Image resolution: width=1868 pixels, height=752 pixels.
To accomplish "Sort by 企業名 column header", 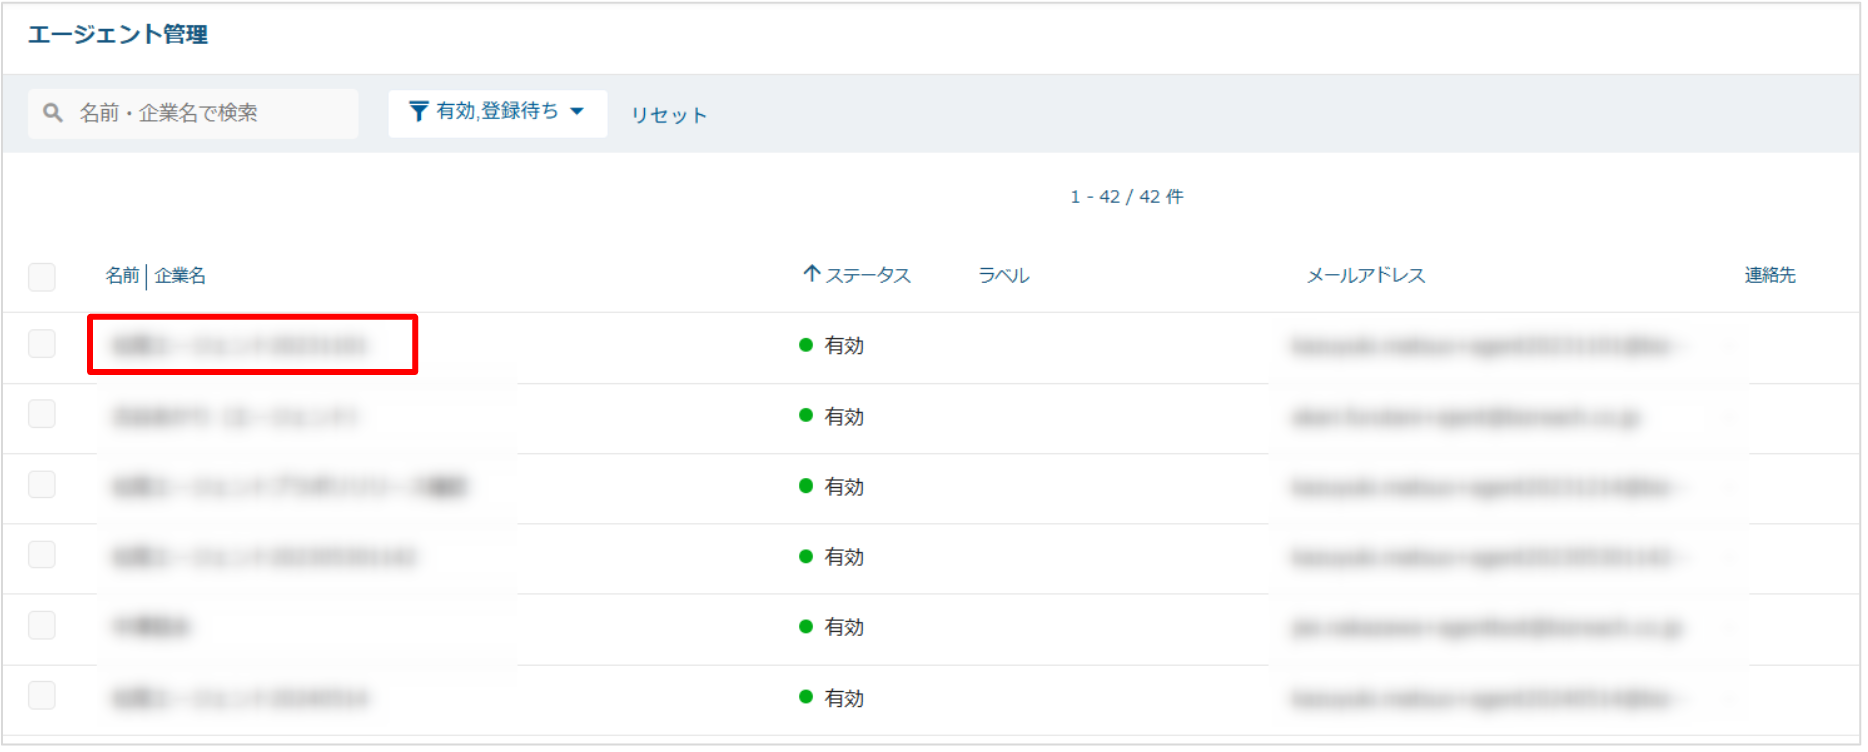I will click(180, 275).
